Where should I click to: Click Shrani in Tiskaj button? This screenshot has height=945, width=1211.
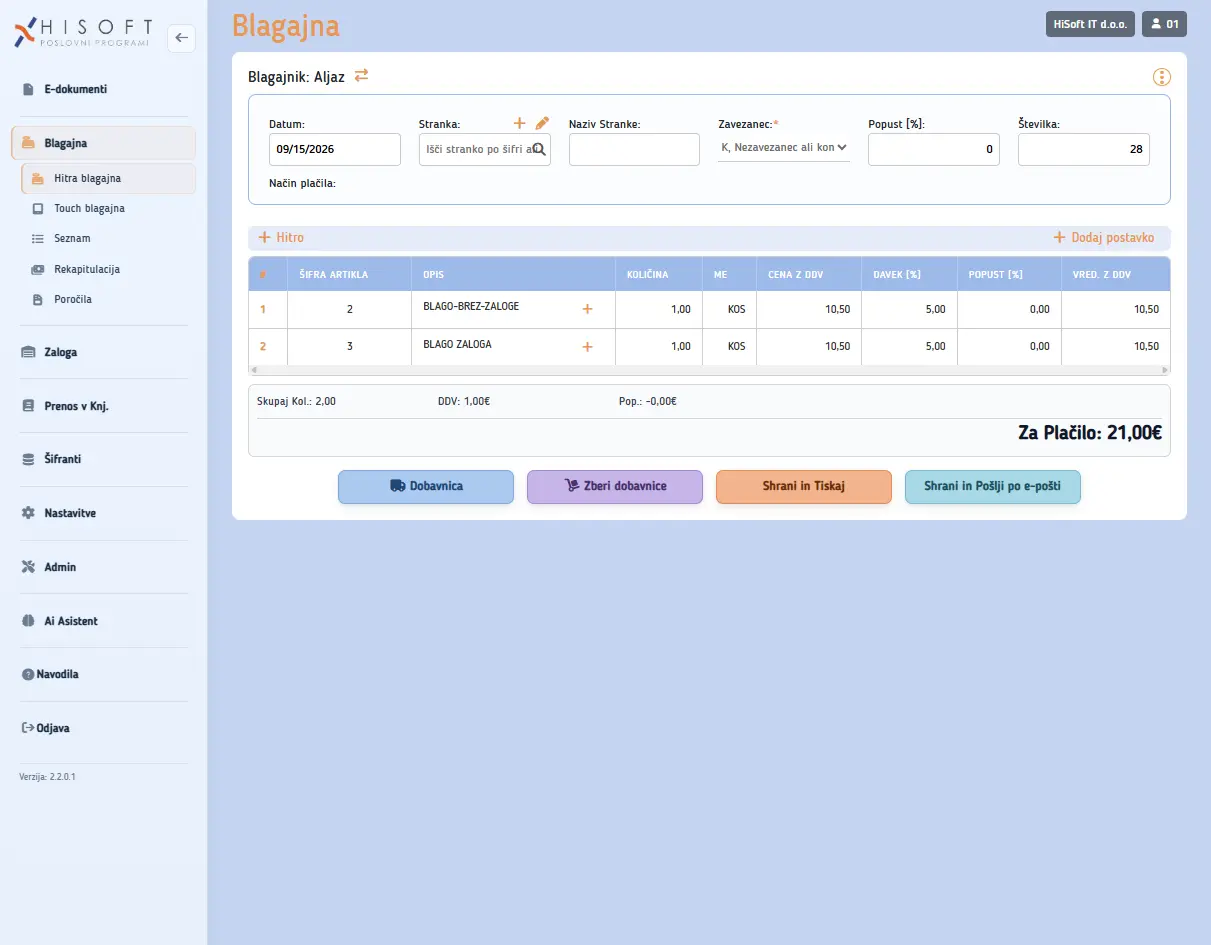804,487
